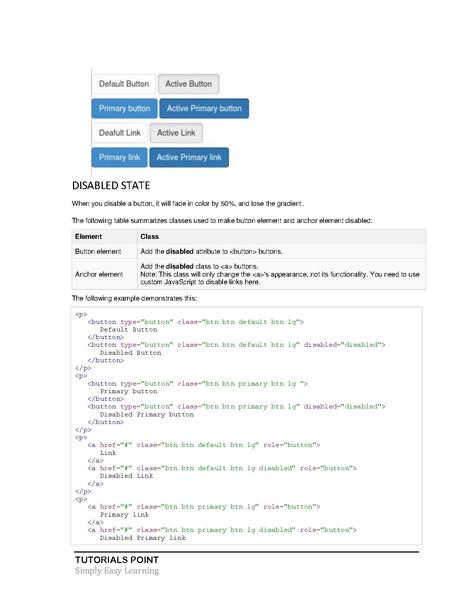Click 'The following example demonstrates this:' text
The height and width of the screenshot is (599, 463).
click(134, 298)
